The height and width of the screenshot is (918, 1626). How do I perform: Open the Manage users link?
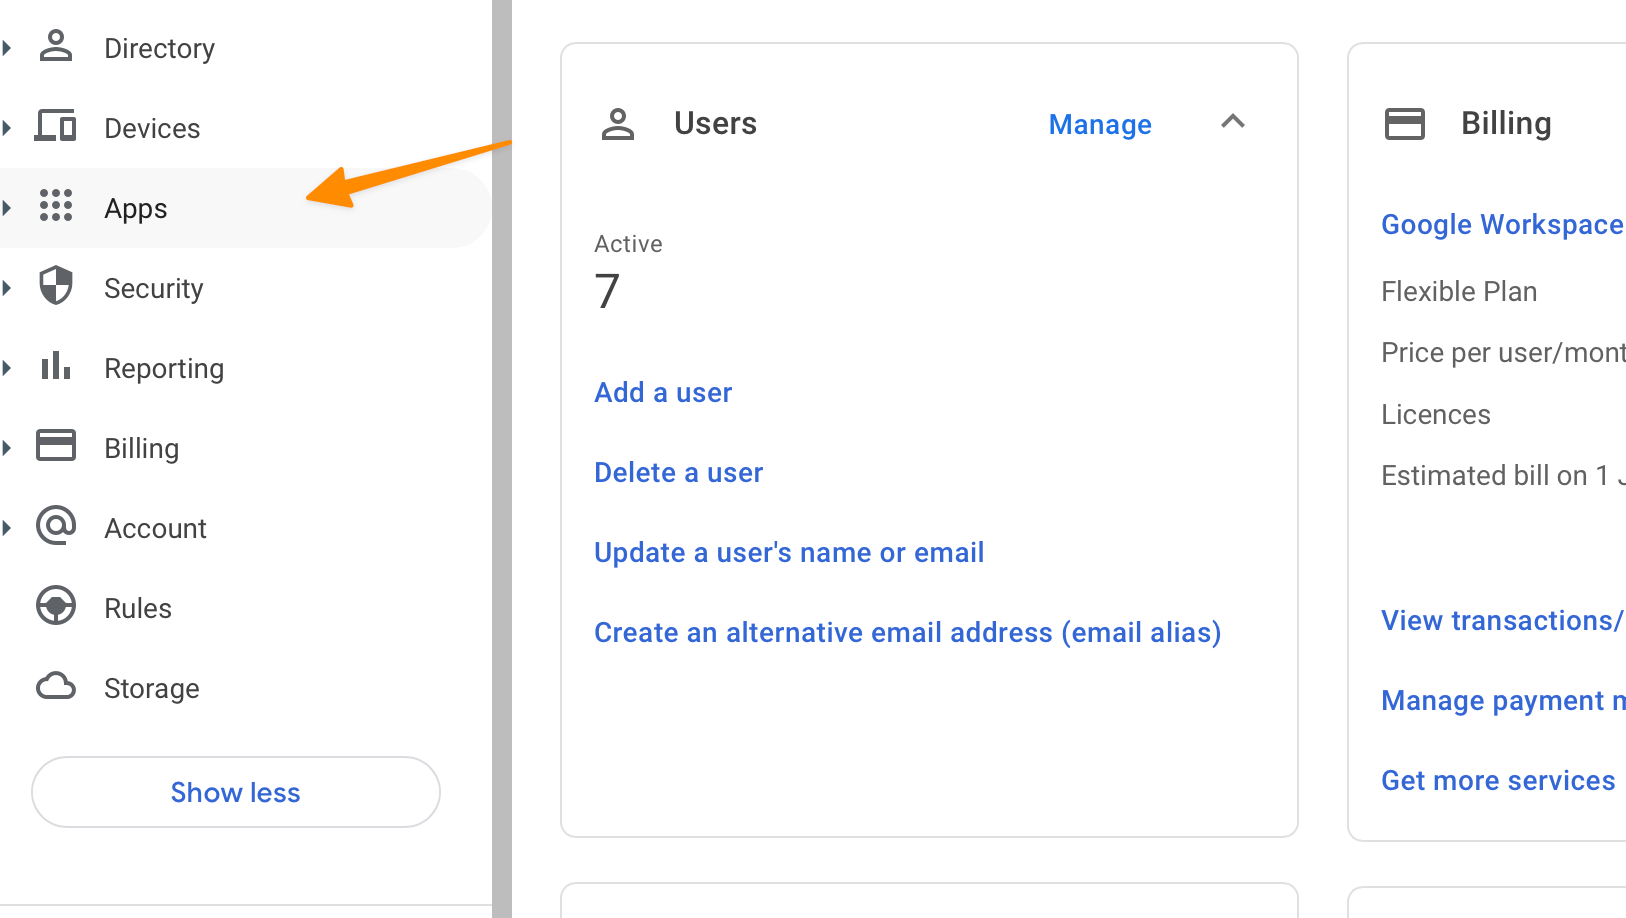(x=1100, y=125)
